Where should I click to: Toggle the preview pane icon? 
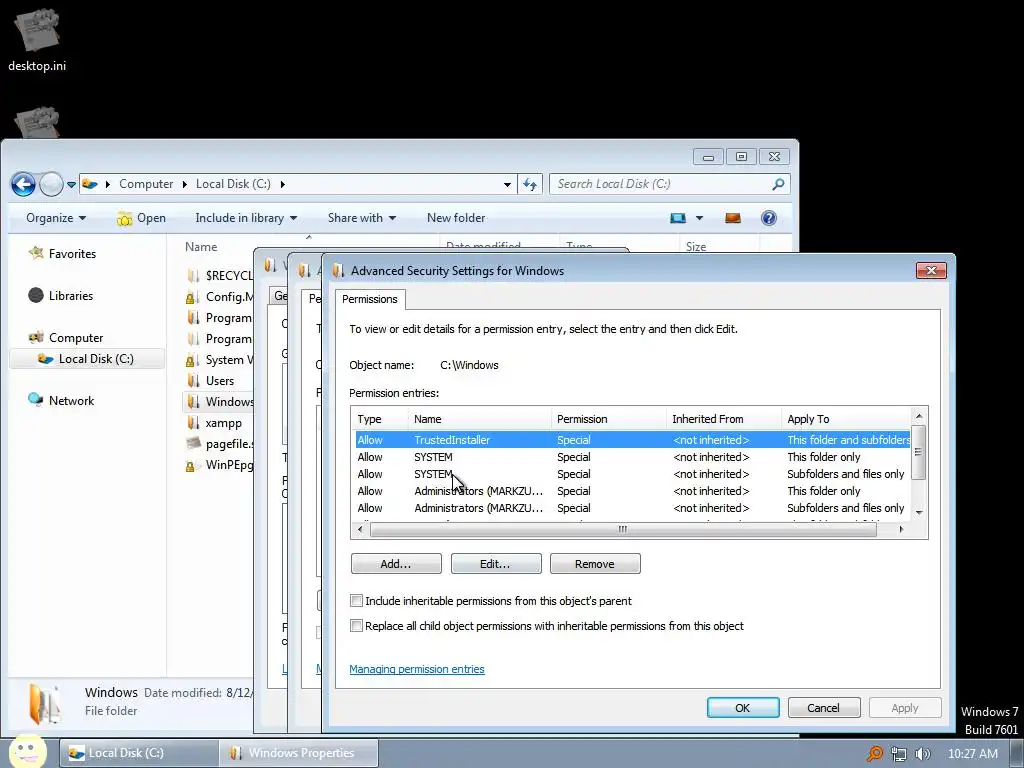click(x=733, y=218)
